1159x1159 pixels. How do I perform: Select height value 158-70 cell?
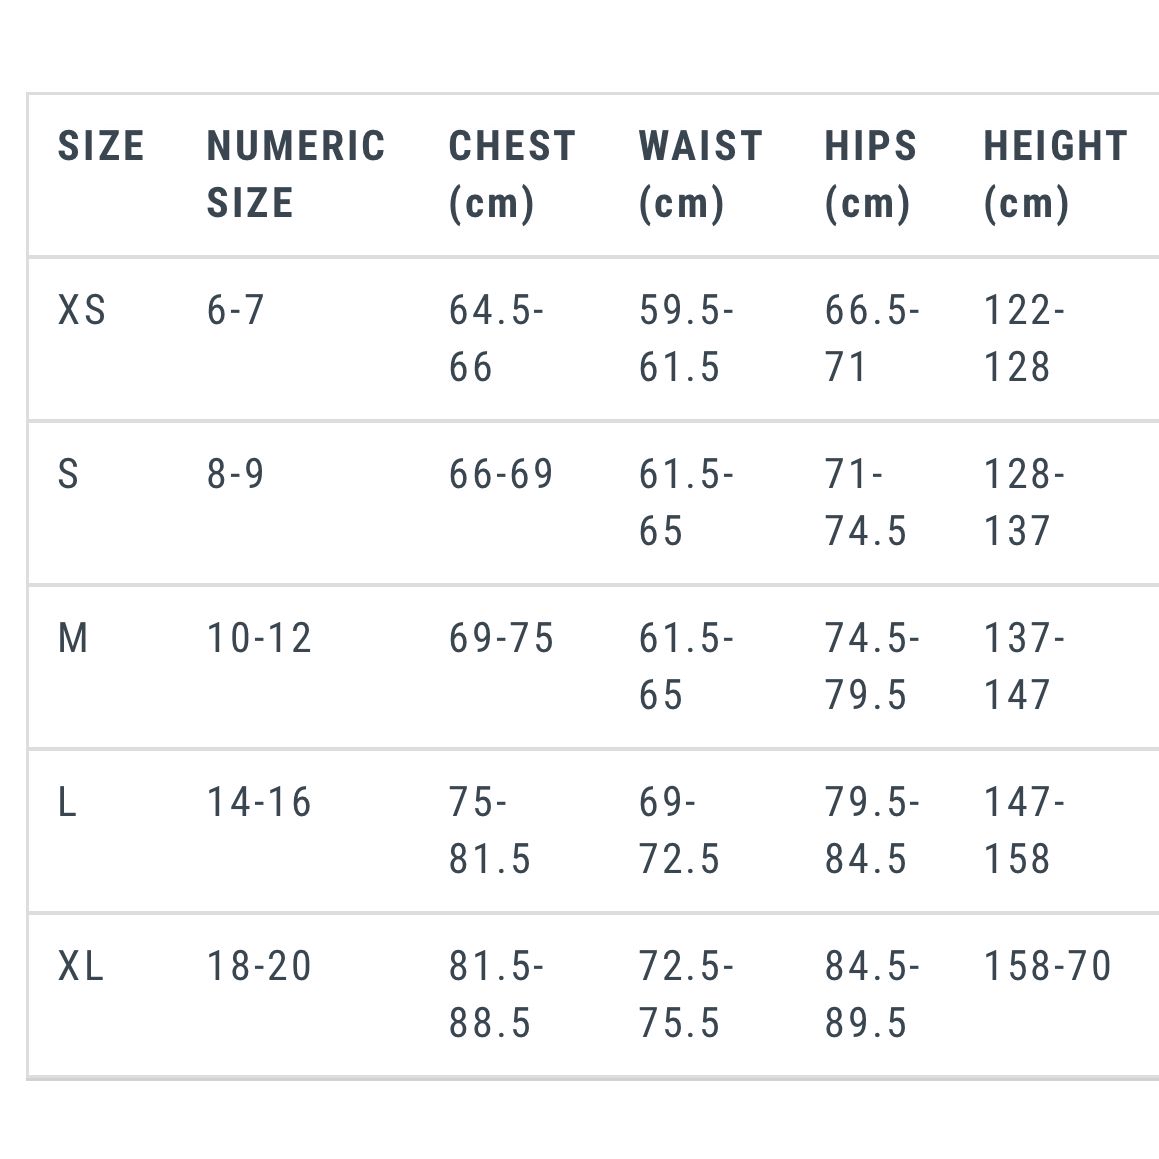point(1047,966)
